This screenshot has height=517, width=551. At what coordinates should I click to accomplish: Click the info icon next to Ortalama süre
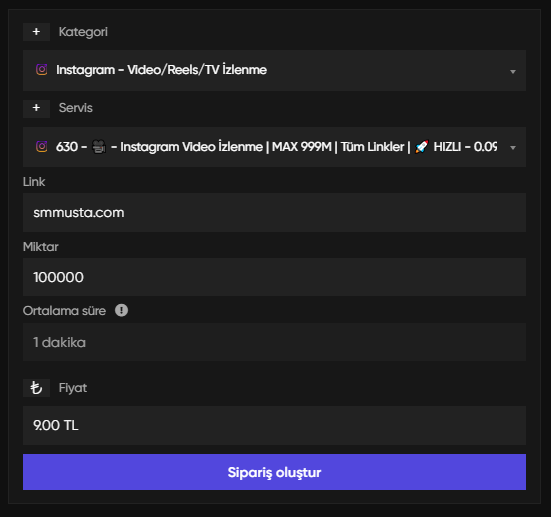122,310
